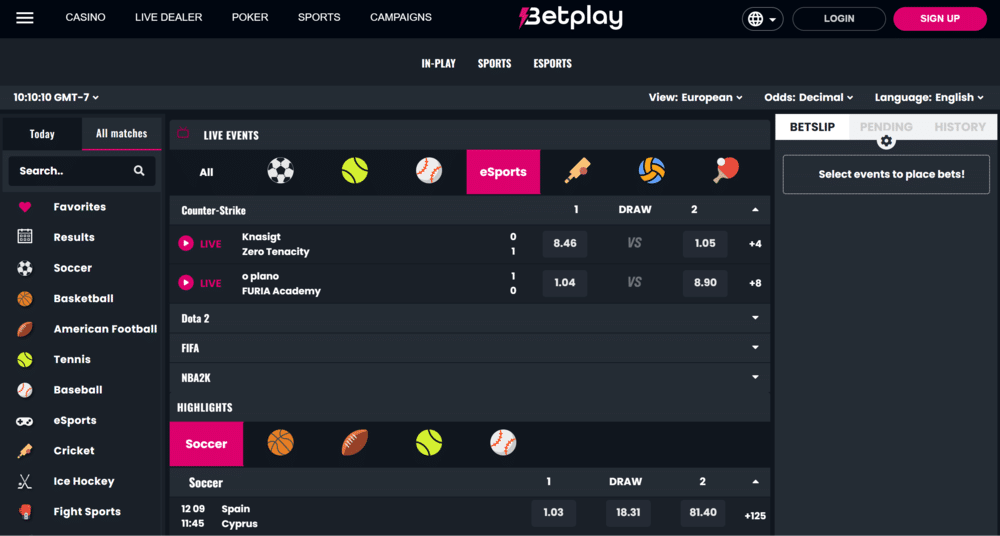Filter live events by table tennis icon
Viewport: 1000px width, 536px height.
point(726,171)
